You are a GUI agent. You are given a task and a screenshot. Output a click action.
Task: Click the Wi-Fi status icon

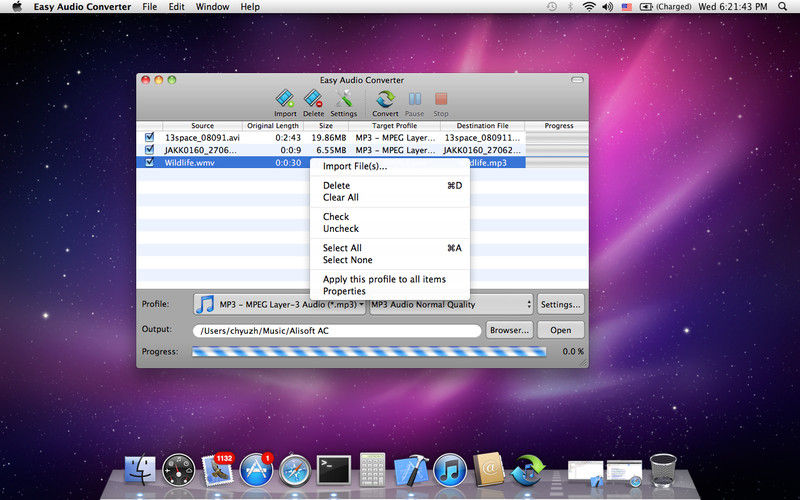click(589, 7)
